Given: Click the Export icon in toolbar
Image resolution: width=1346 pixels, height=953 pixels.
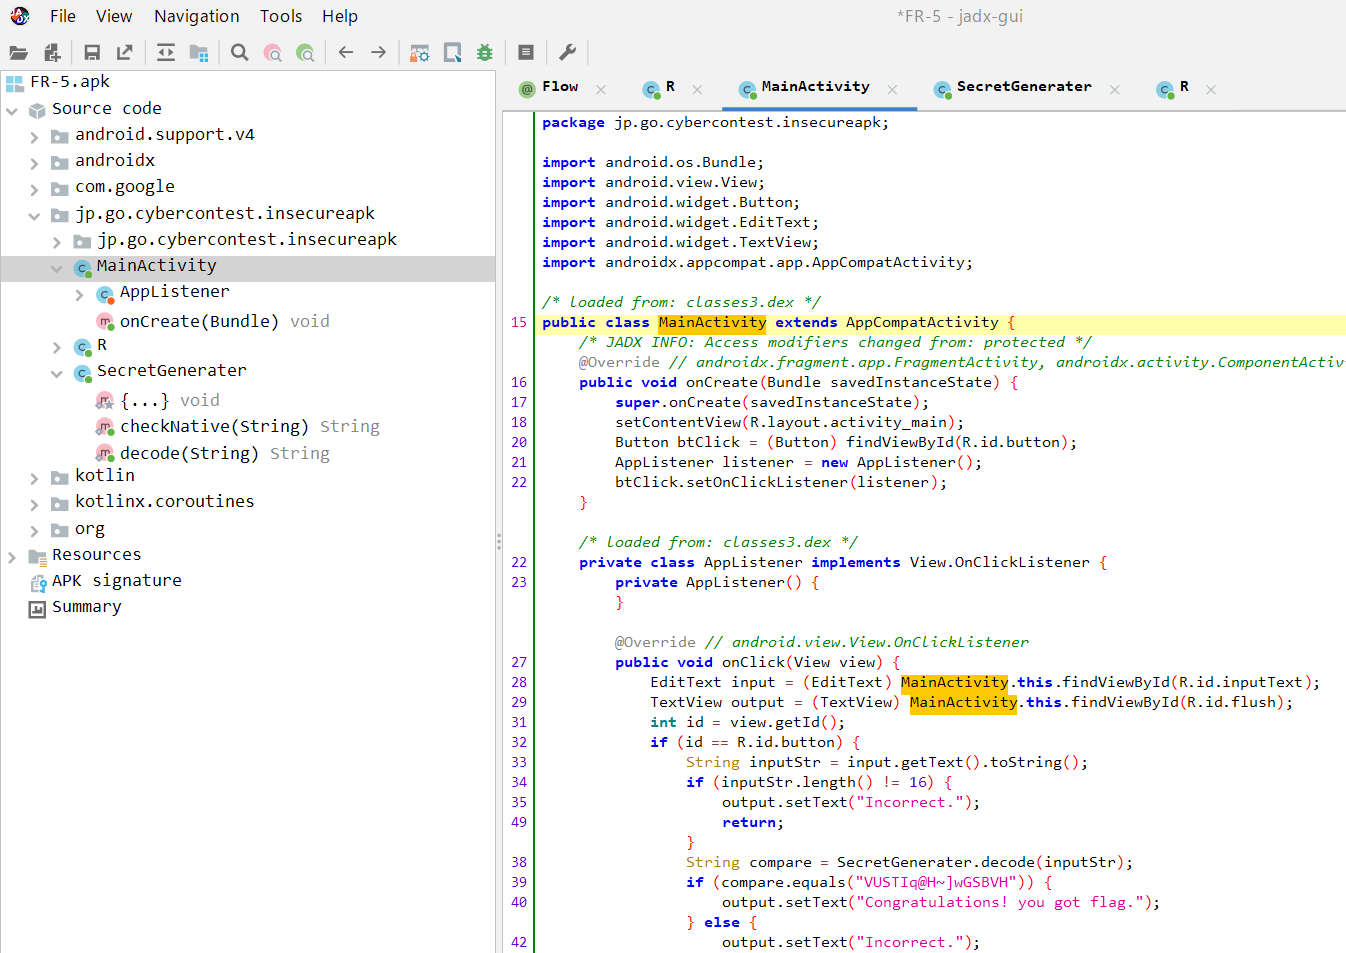Looking at the screenshot, I should click(x=125, y=53).
